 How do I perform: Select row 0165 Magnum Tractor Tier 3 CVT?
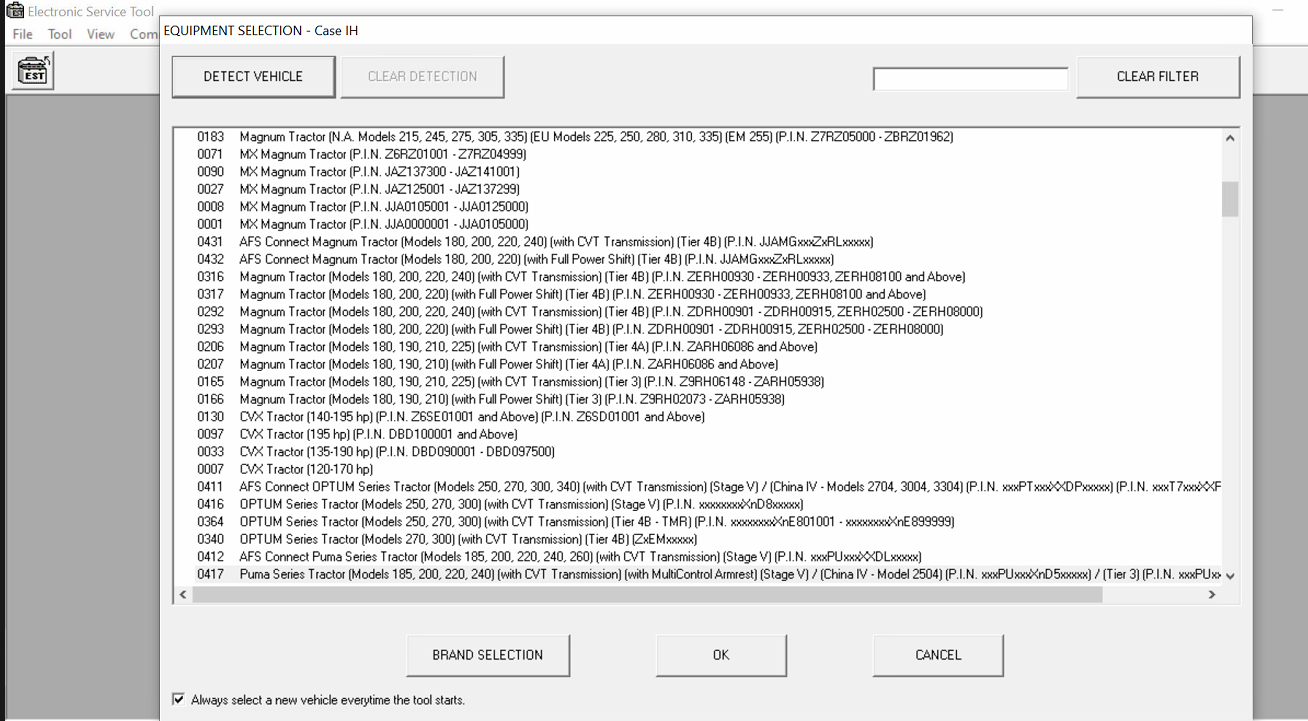(x=697, y=382)
